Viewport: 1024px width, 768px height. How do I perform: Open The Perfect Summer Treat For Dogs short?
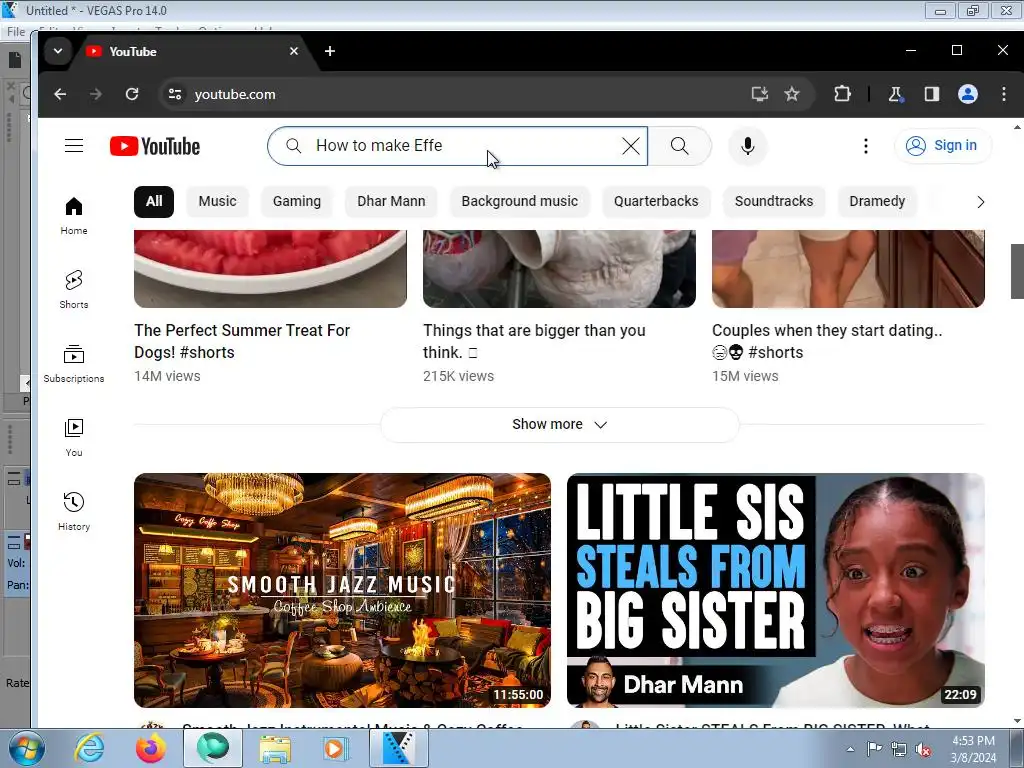[242, 341]
